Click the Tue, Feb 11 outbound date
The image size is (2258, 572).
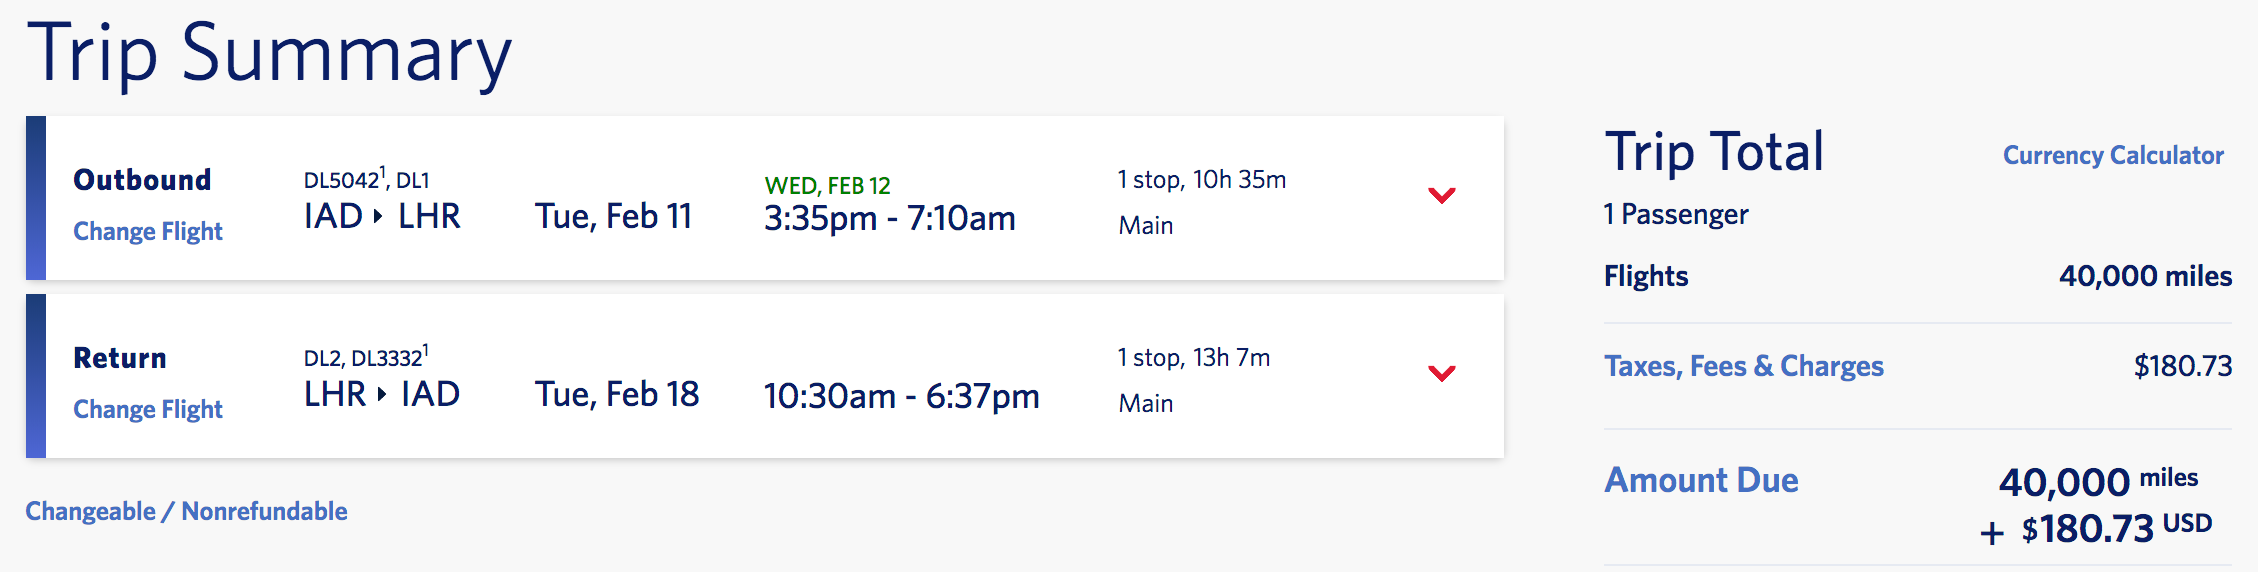(x=613, y=216)
